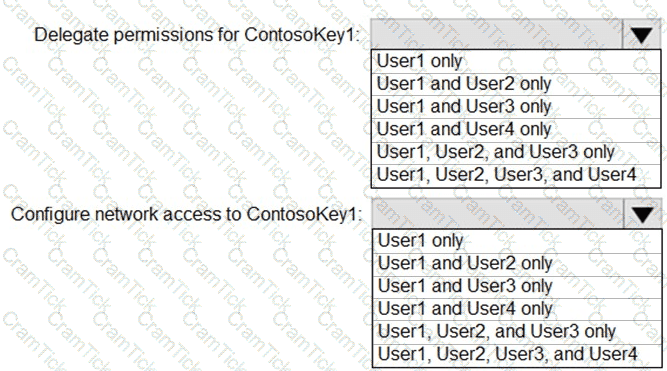
Task: Select 'User1 and User4 only' for Delegate permissions
Action: coord(516,130)
